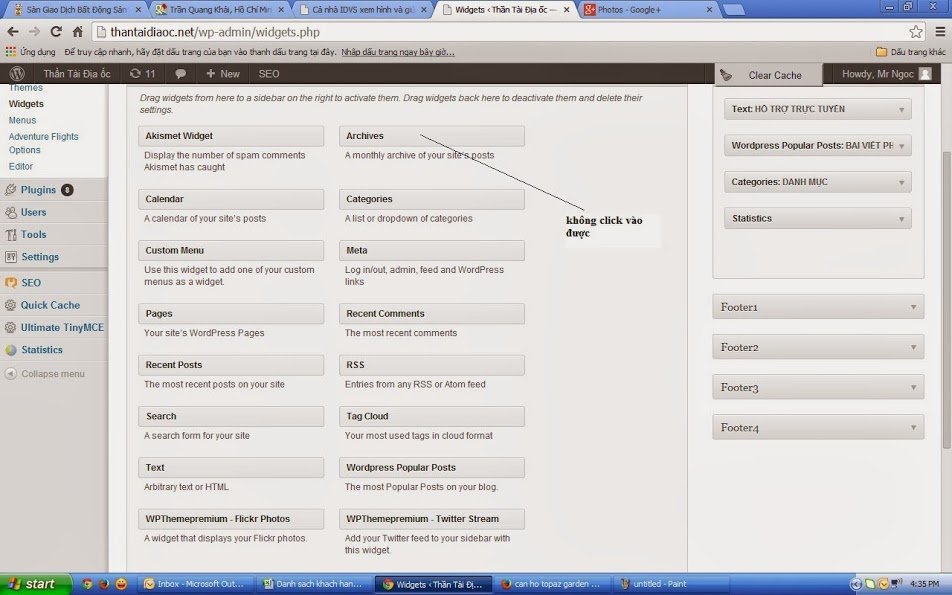Select the Archives available widget
This screenshot has height=595, width=952.
pyautogui.click(x=432, y=136)
